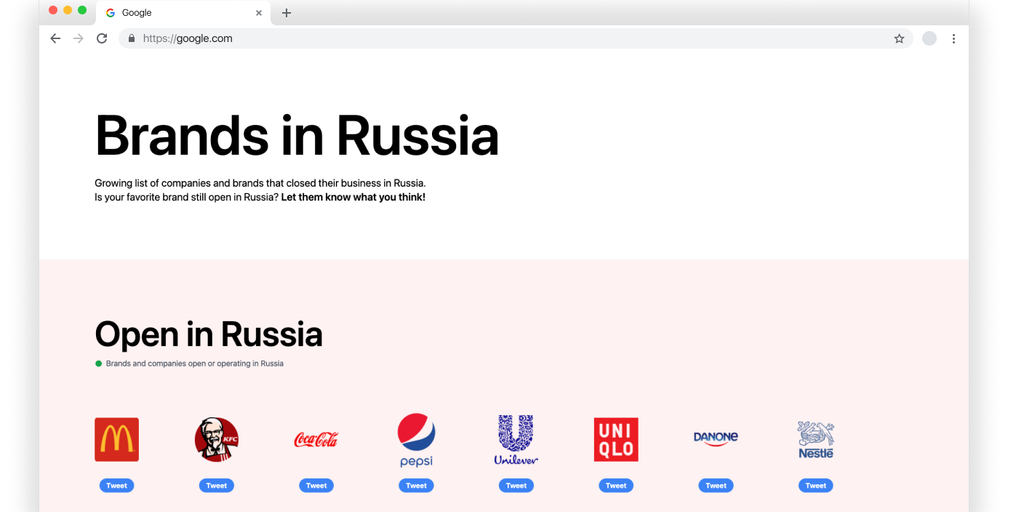Click the Google favicon in the tab

coord(110,12)
